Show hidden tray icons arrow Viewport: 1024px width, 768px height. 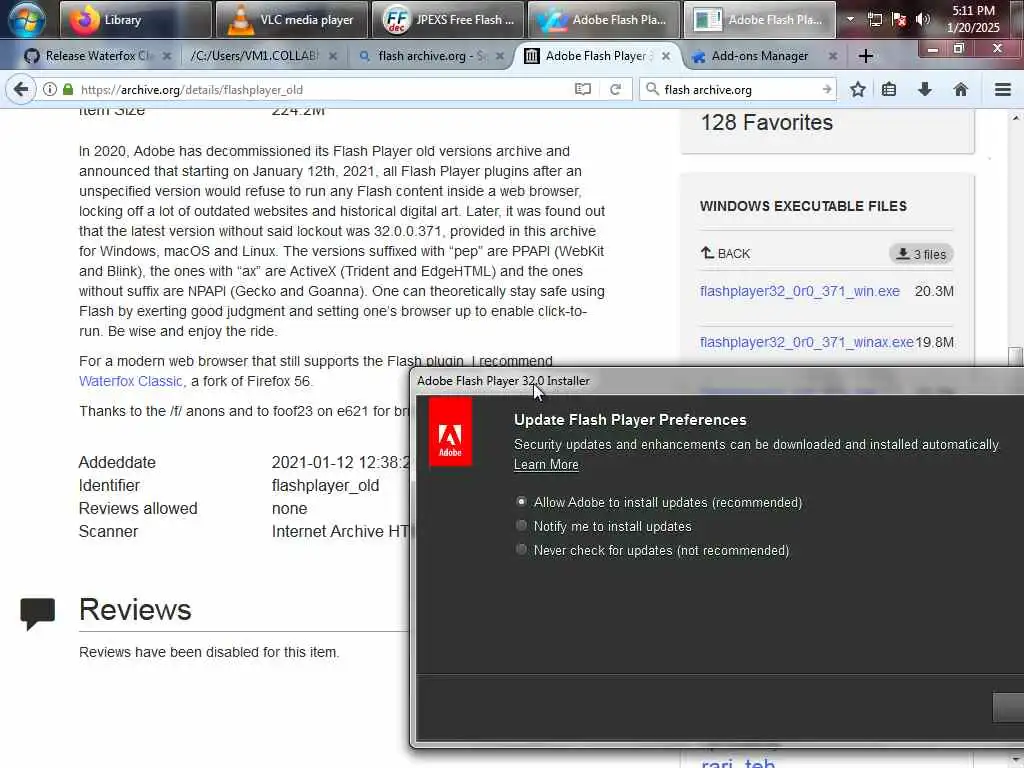[850, 20]
